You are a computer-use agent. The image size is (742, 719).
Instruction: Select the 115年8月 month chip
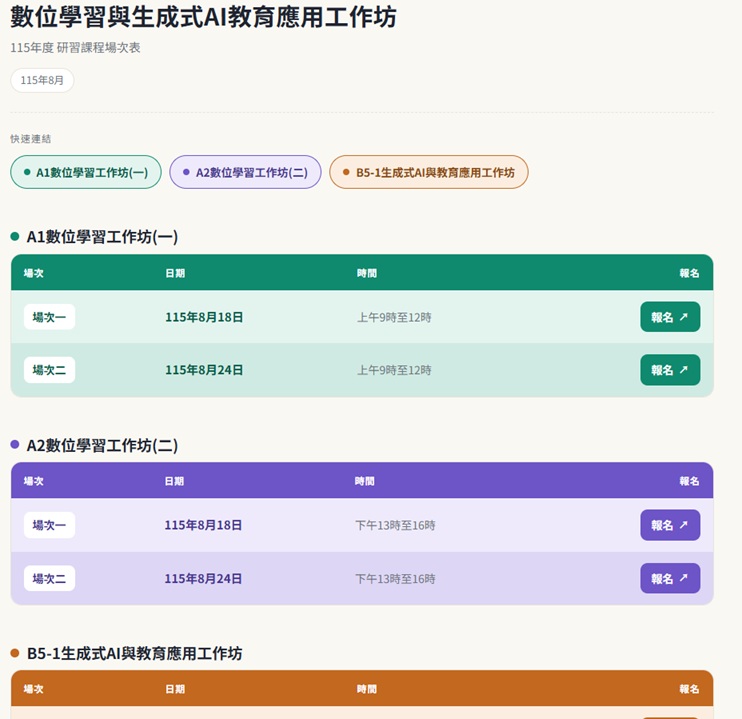[42, 80]
